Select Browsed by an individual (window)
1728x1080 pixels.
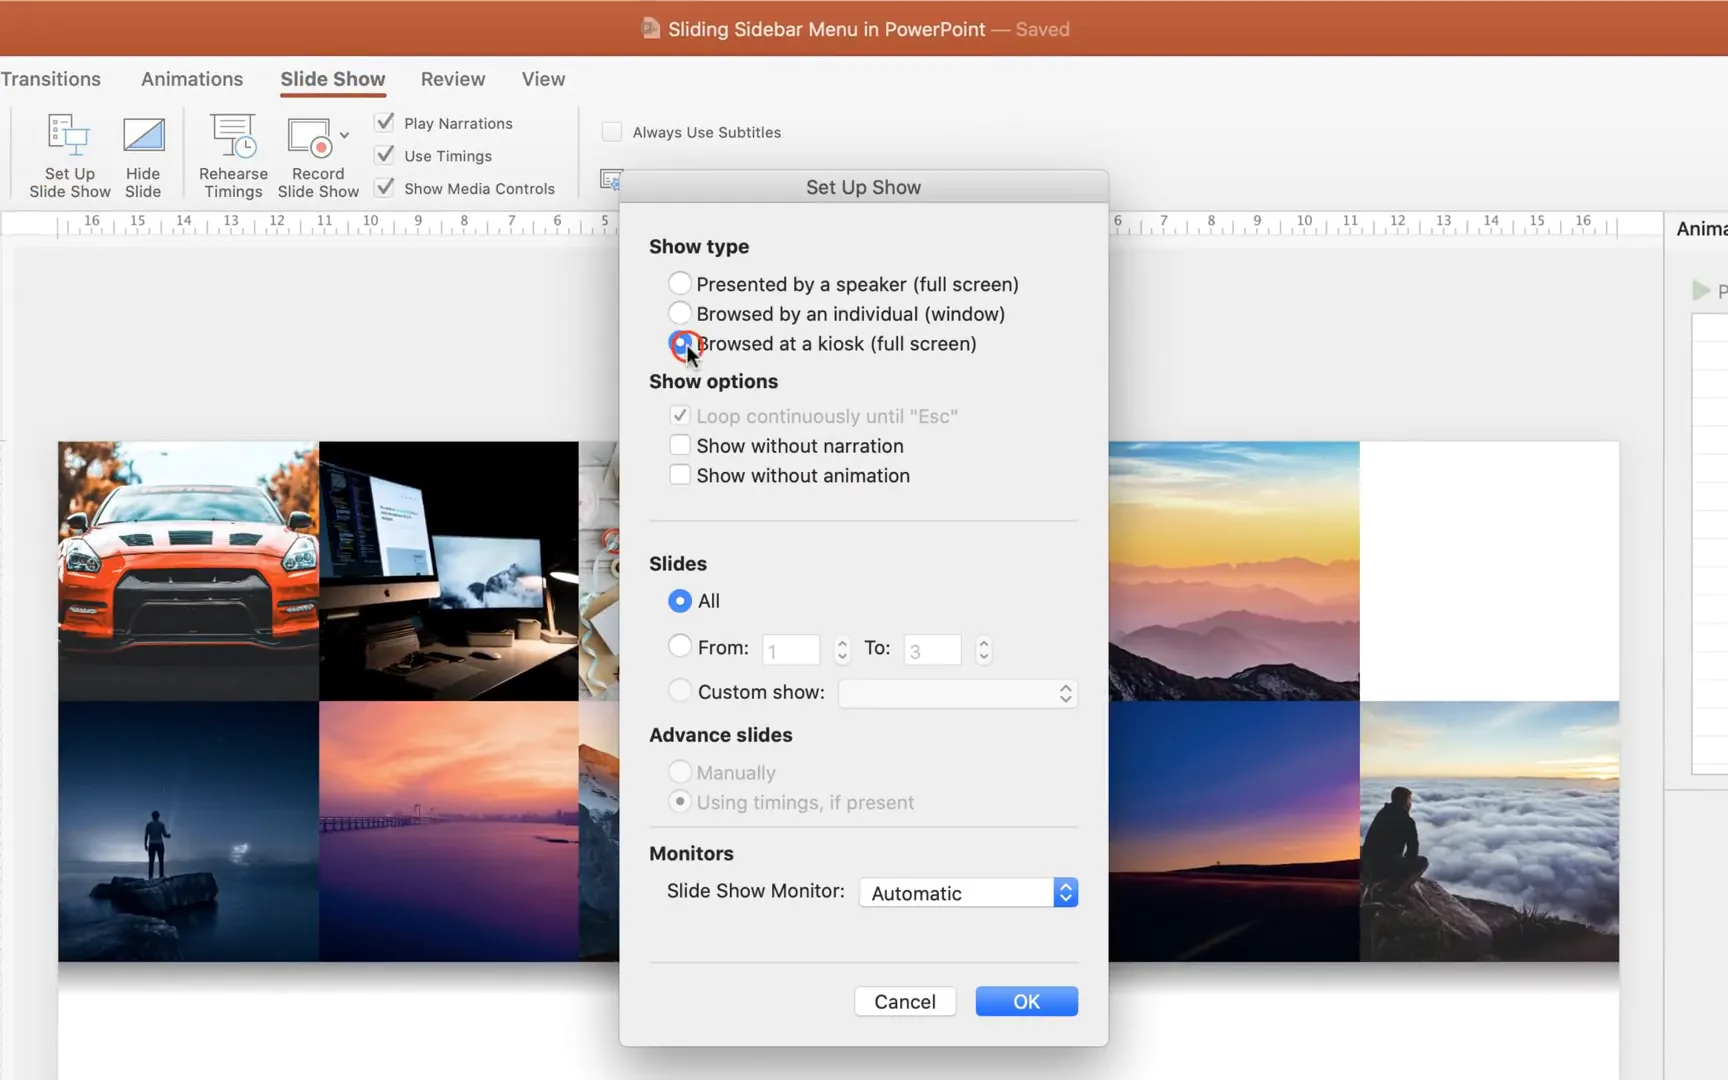click(679, 314)
